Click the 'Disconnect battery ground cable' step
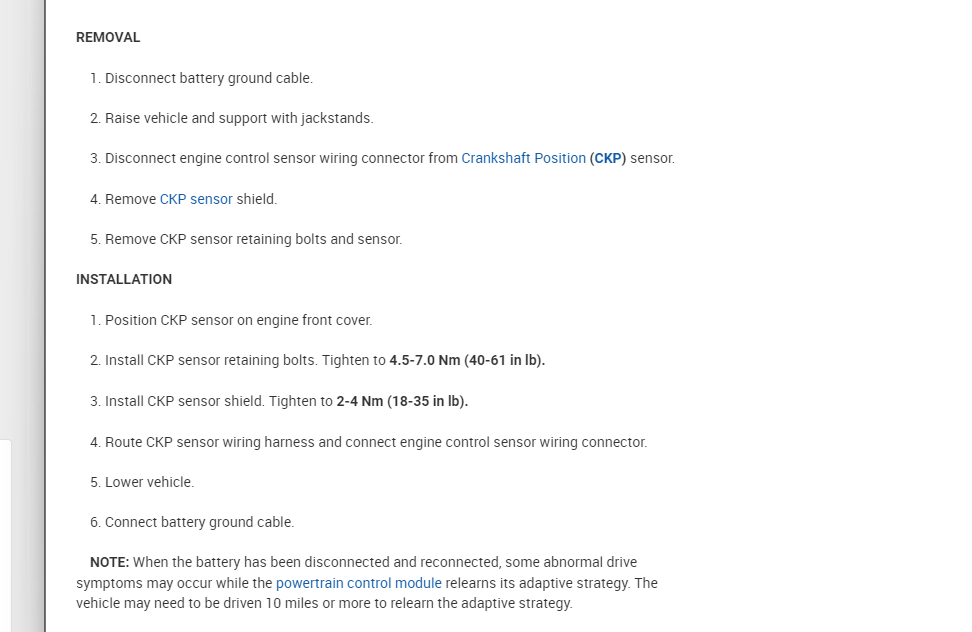972x632 pixels. coord(208,78)
